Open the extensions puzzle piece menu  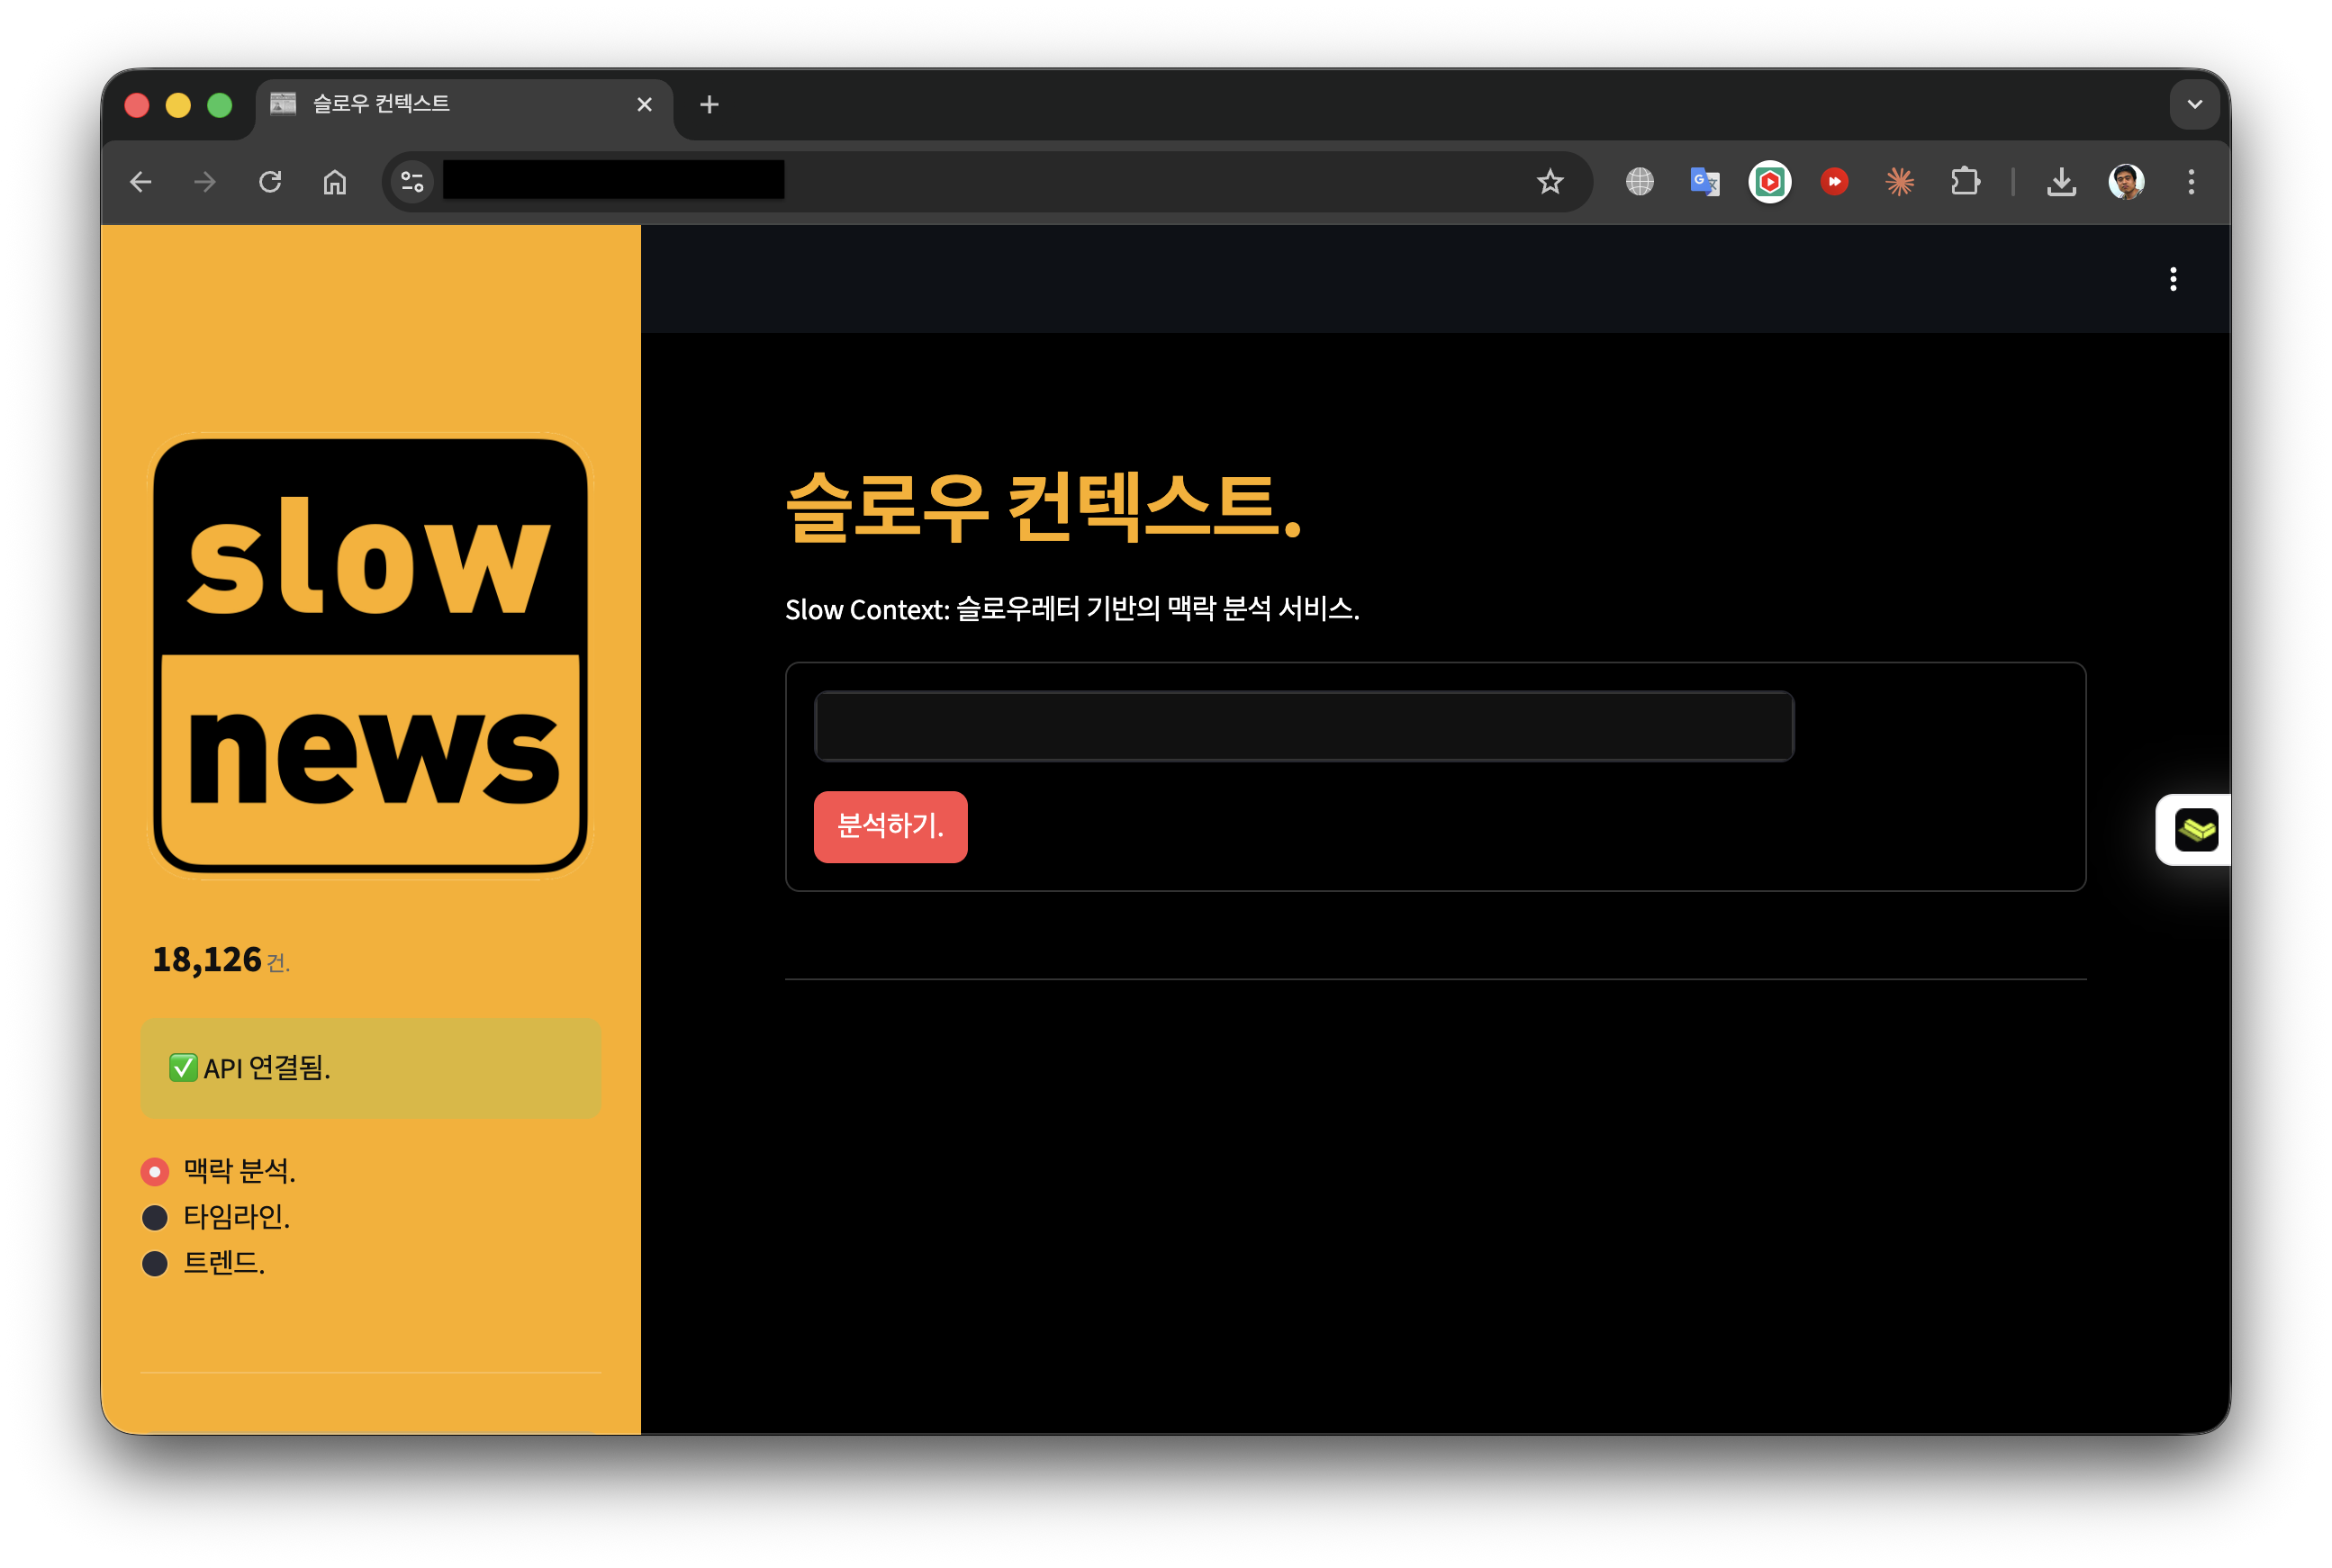pos(1965,182)
